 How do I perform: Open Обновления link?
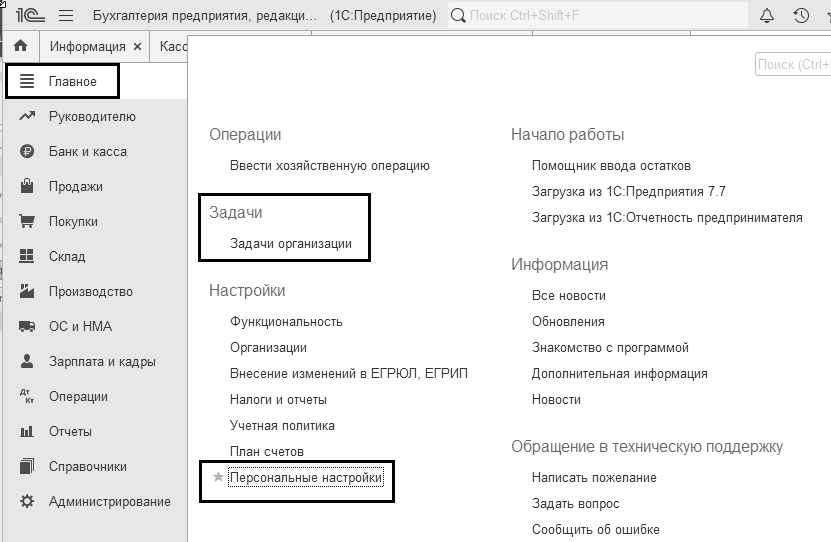568,322
